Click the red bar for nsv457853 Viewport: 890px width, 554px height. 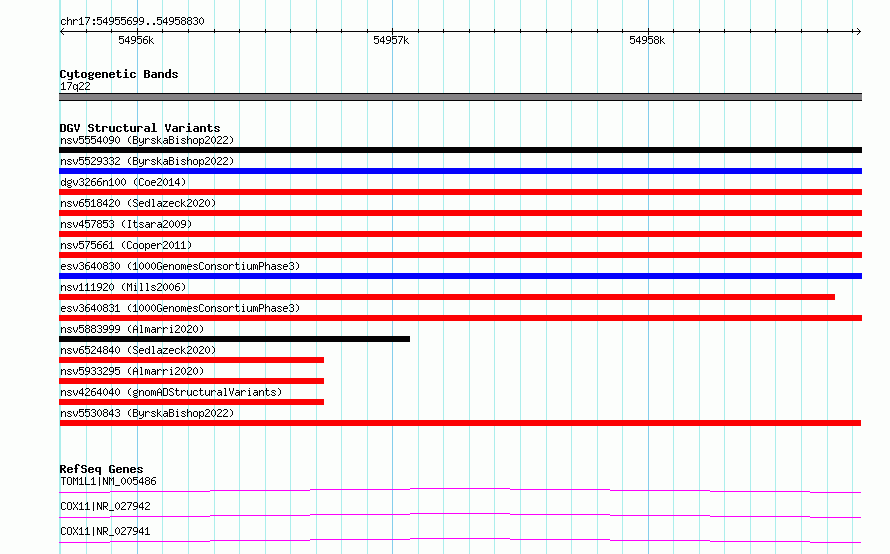[x=460, y=234]
